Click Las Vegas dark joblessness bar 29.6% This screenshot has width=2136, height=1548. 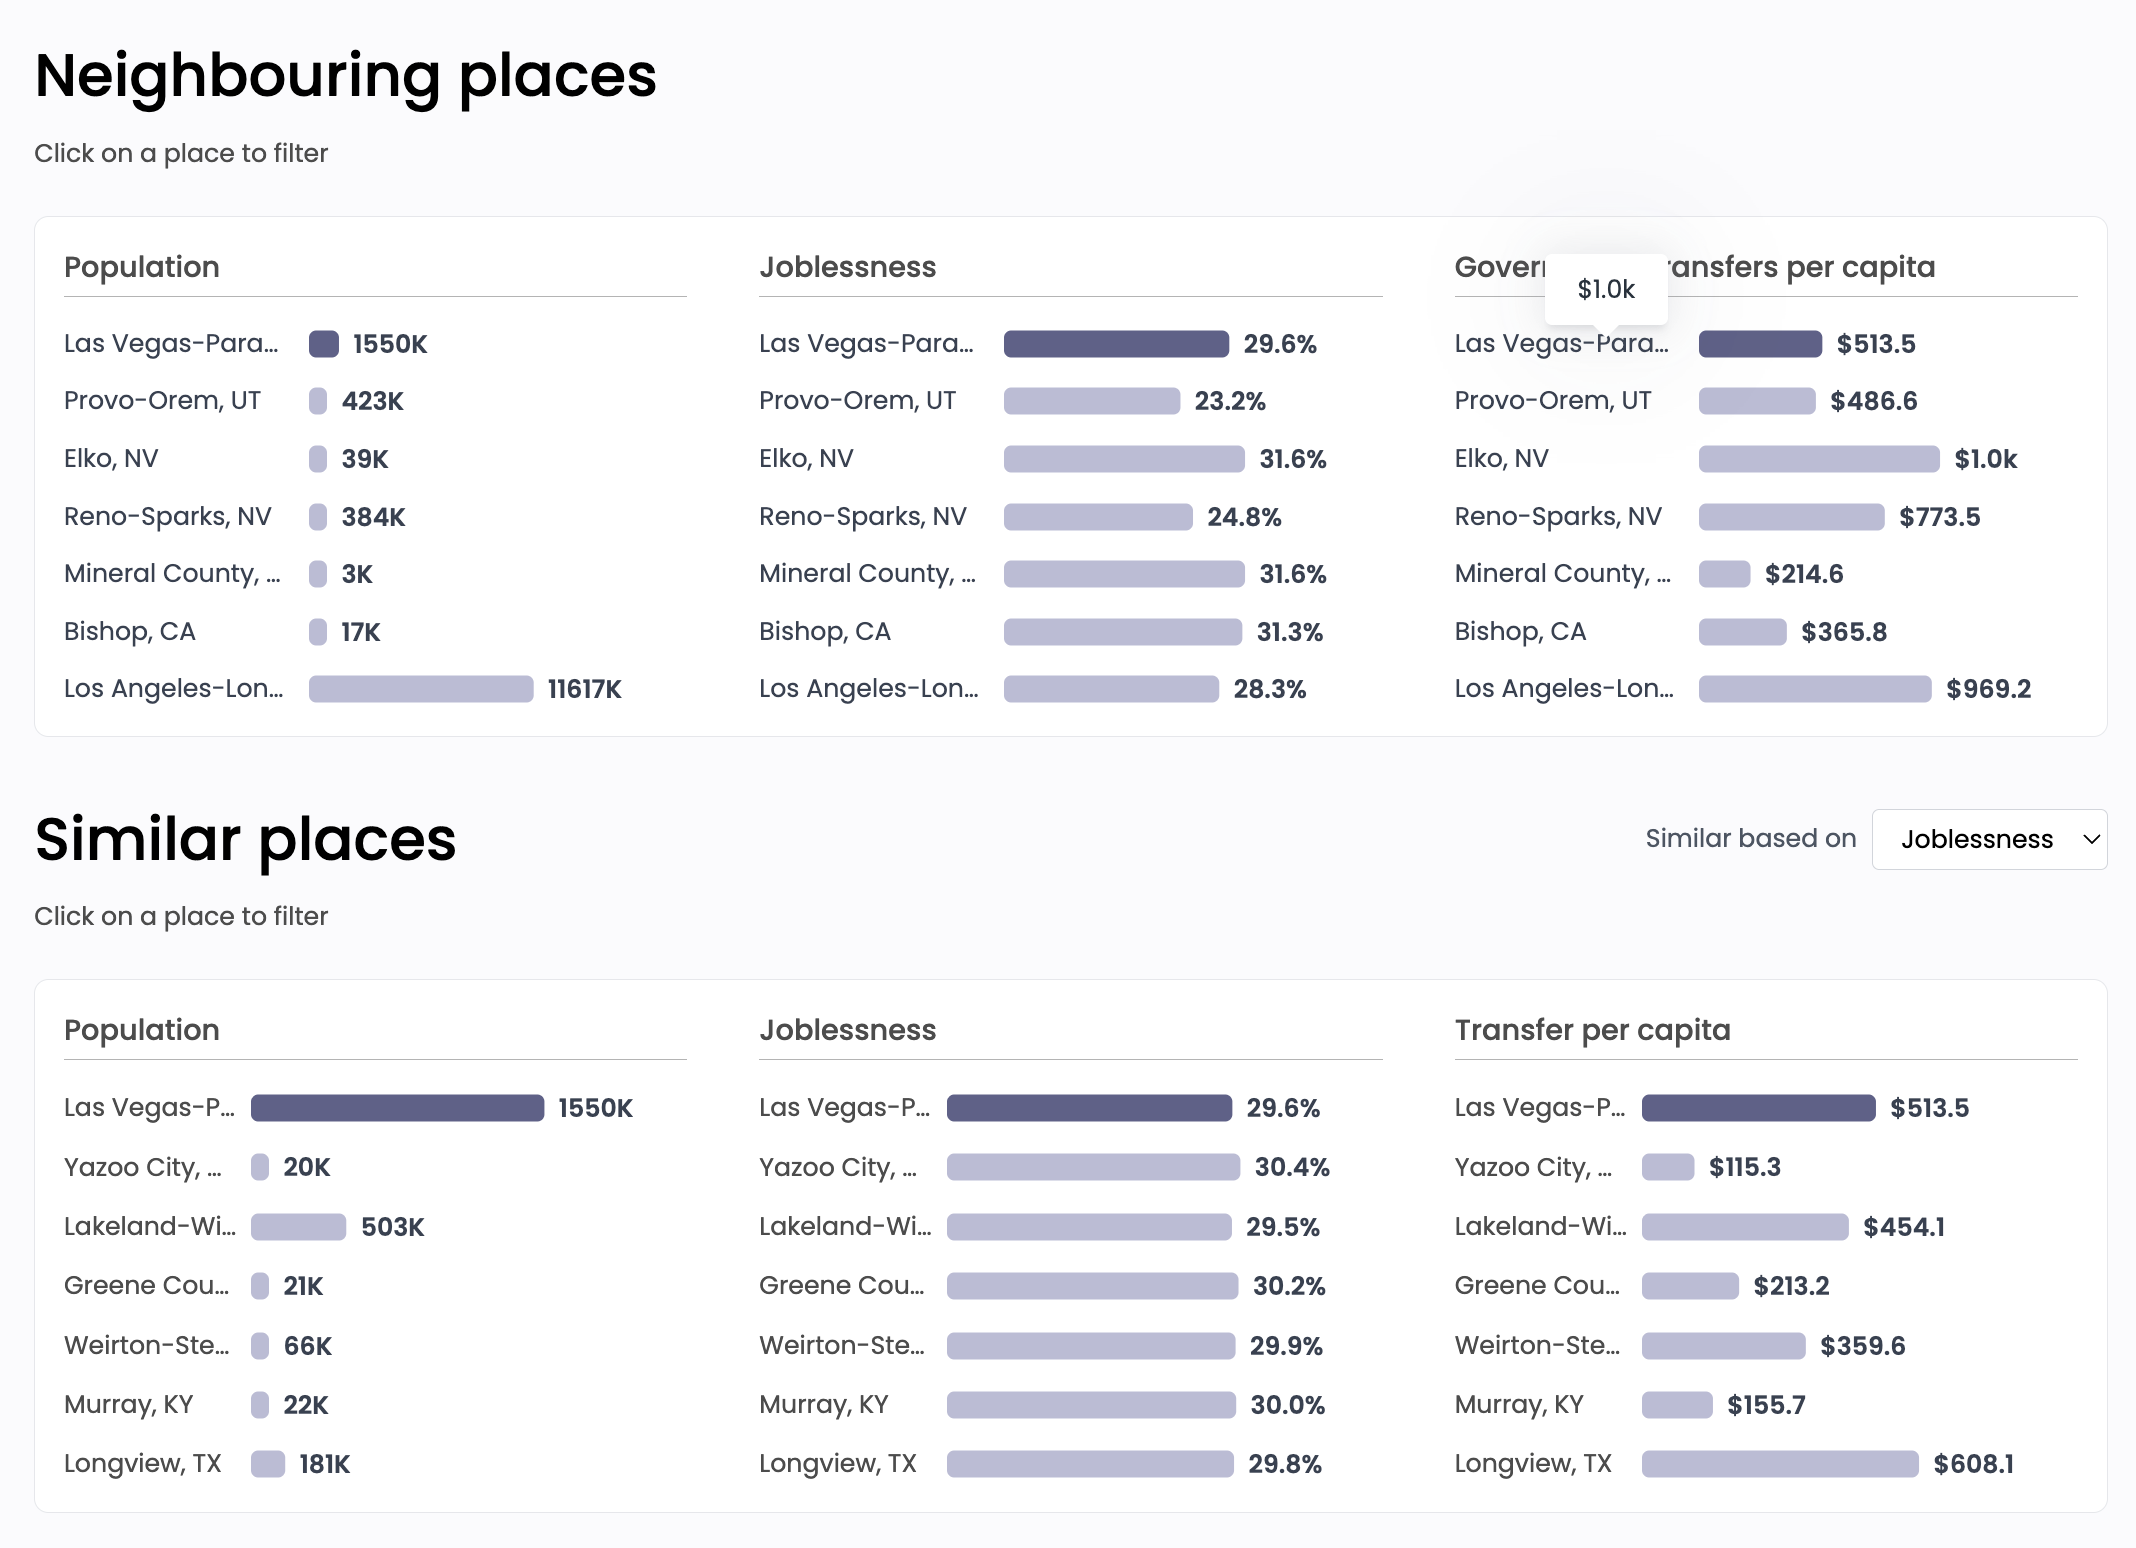coord(1115,344)
